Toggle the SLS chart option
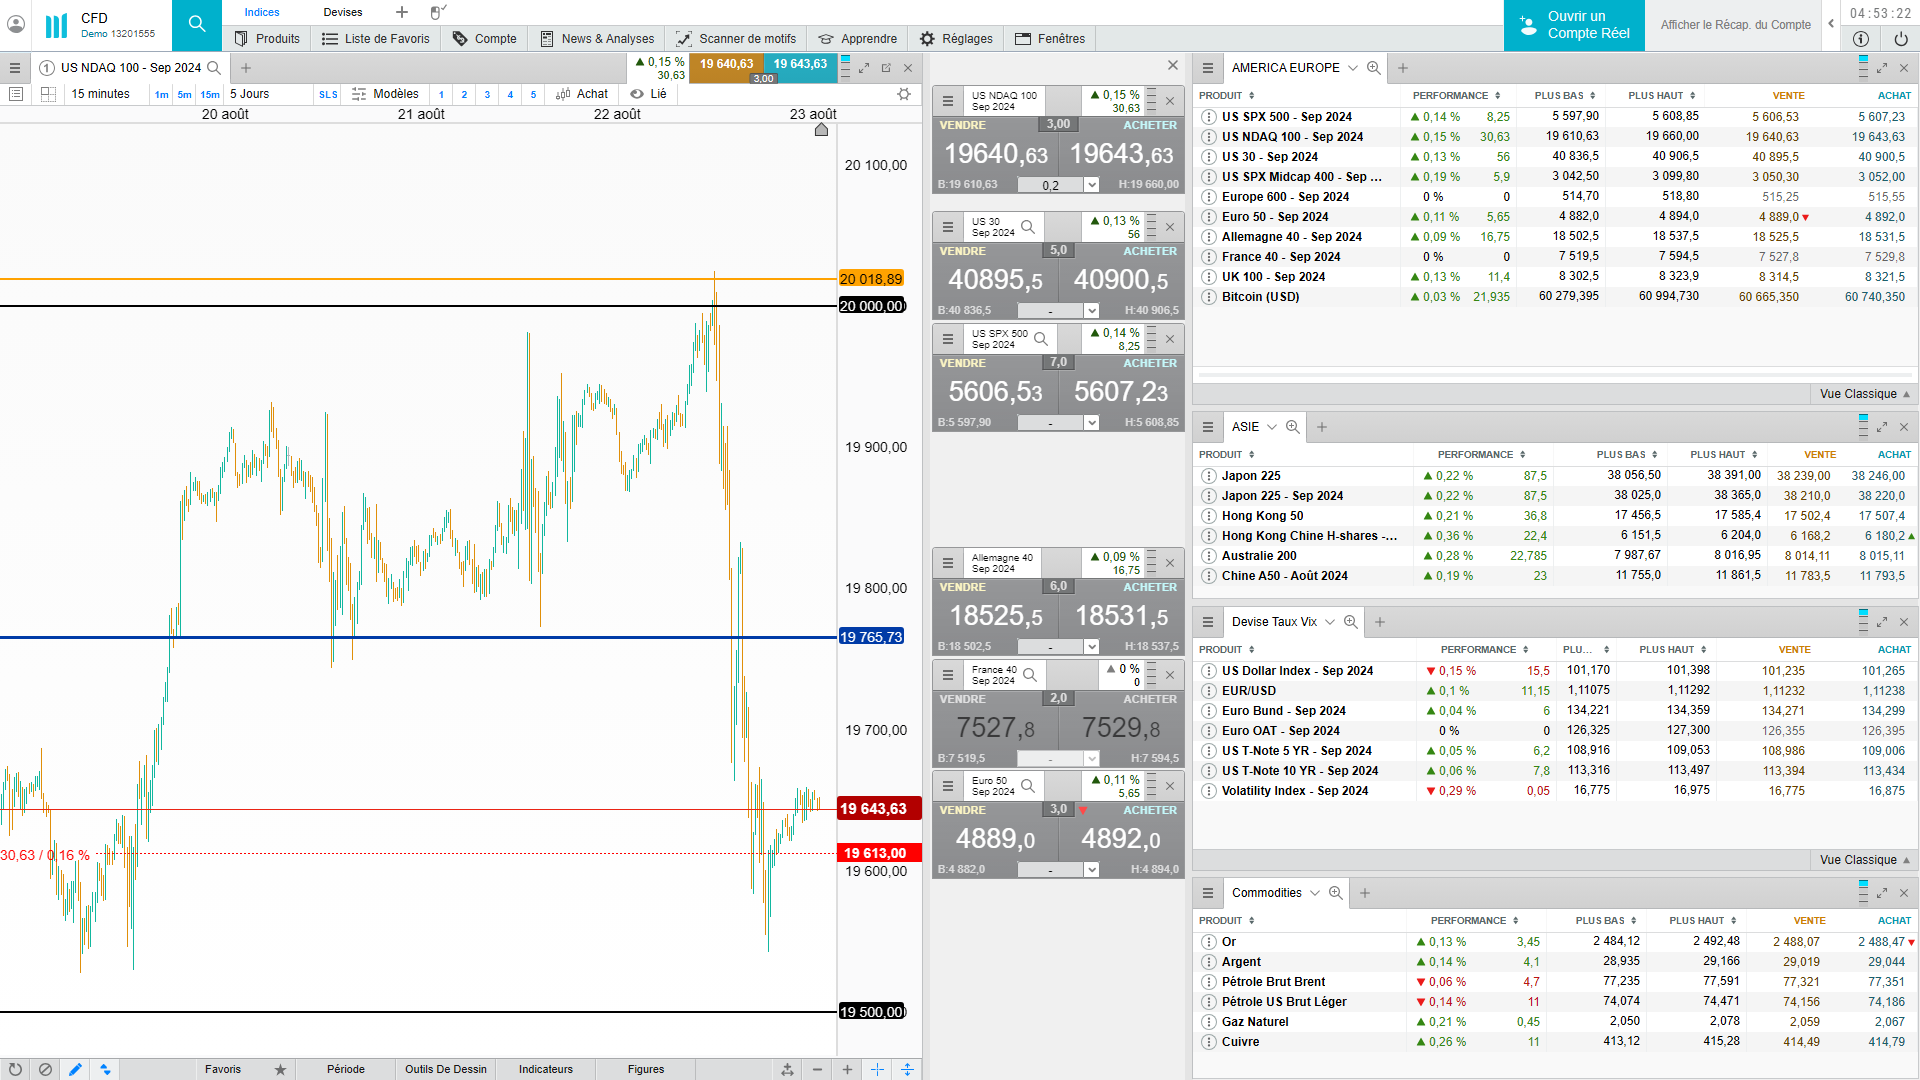1920x1080 pixels. pos(328,94)
